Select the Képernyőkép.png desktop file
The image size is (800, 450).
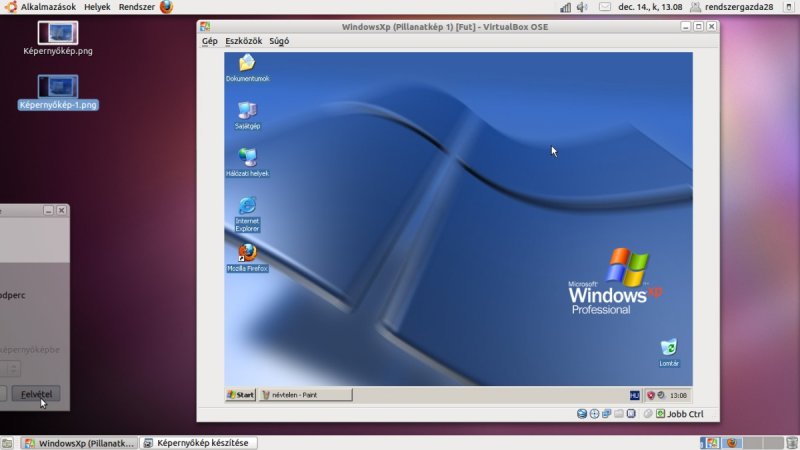coord(58,38)
